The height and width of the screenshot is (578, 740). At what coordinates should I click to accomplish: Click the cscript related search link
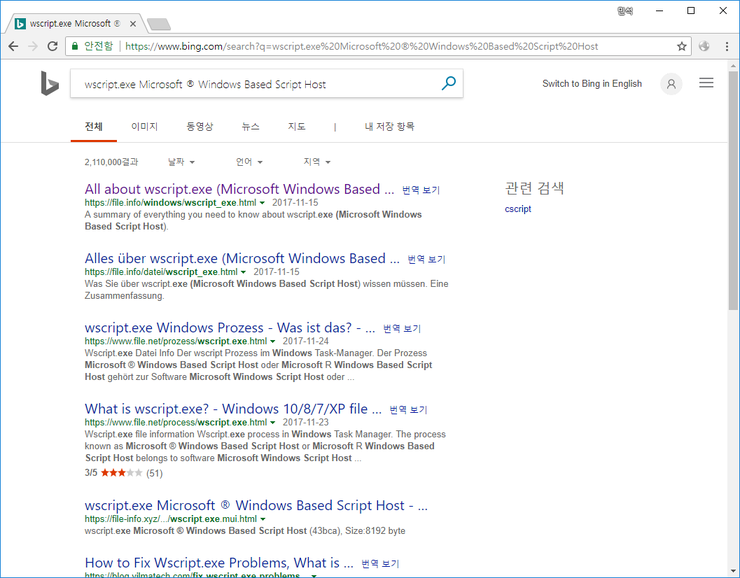tap(518, 209)
